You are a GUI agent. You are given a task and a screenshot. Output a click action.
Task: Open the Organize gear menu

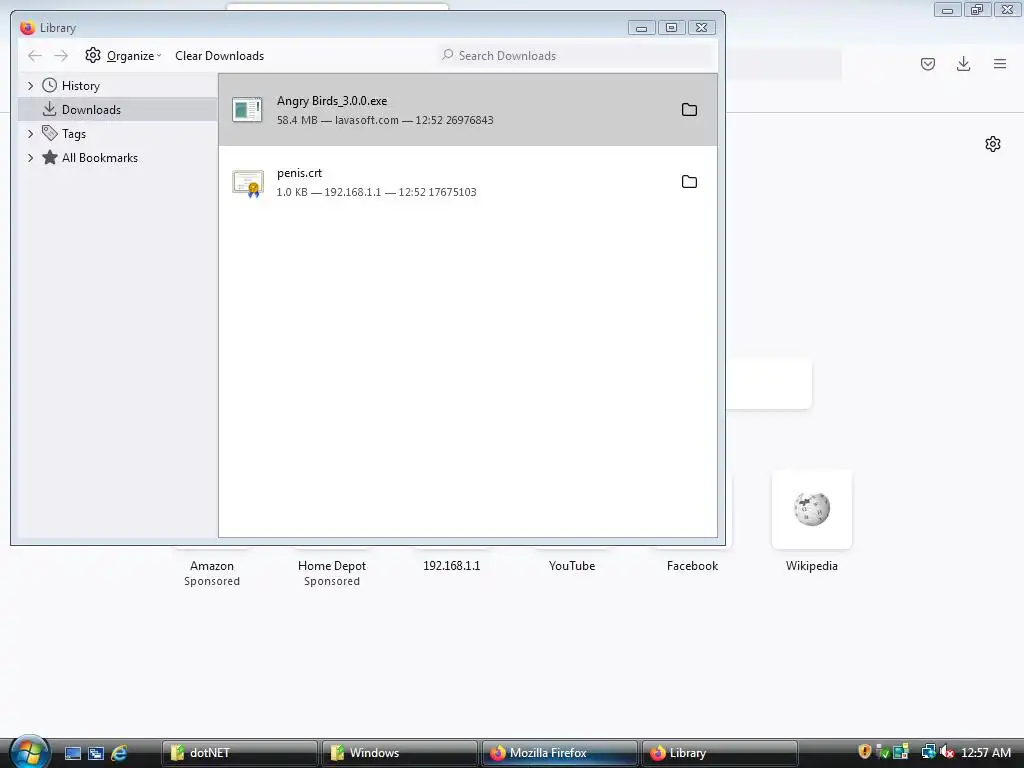123,56
